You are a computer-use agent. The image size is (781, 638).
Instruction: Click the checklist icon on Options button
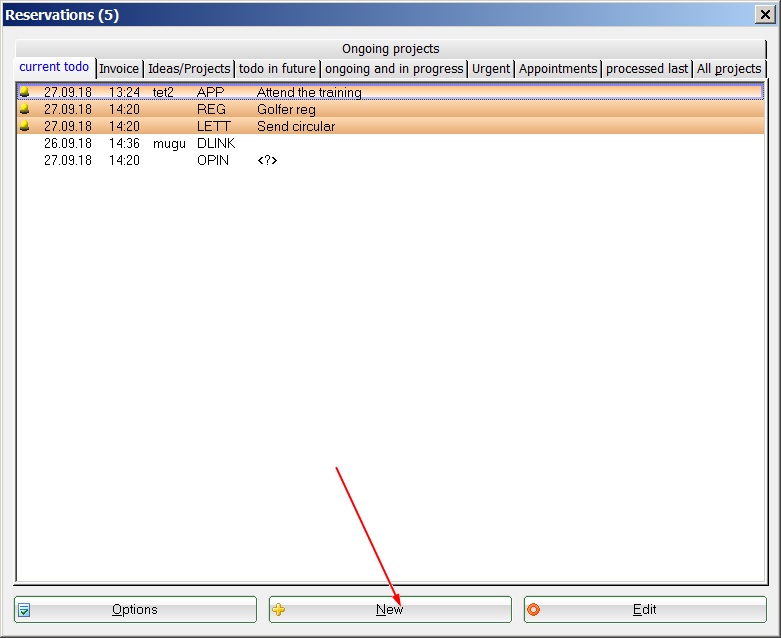24,610
